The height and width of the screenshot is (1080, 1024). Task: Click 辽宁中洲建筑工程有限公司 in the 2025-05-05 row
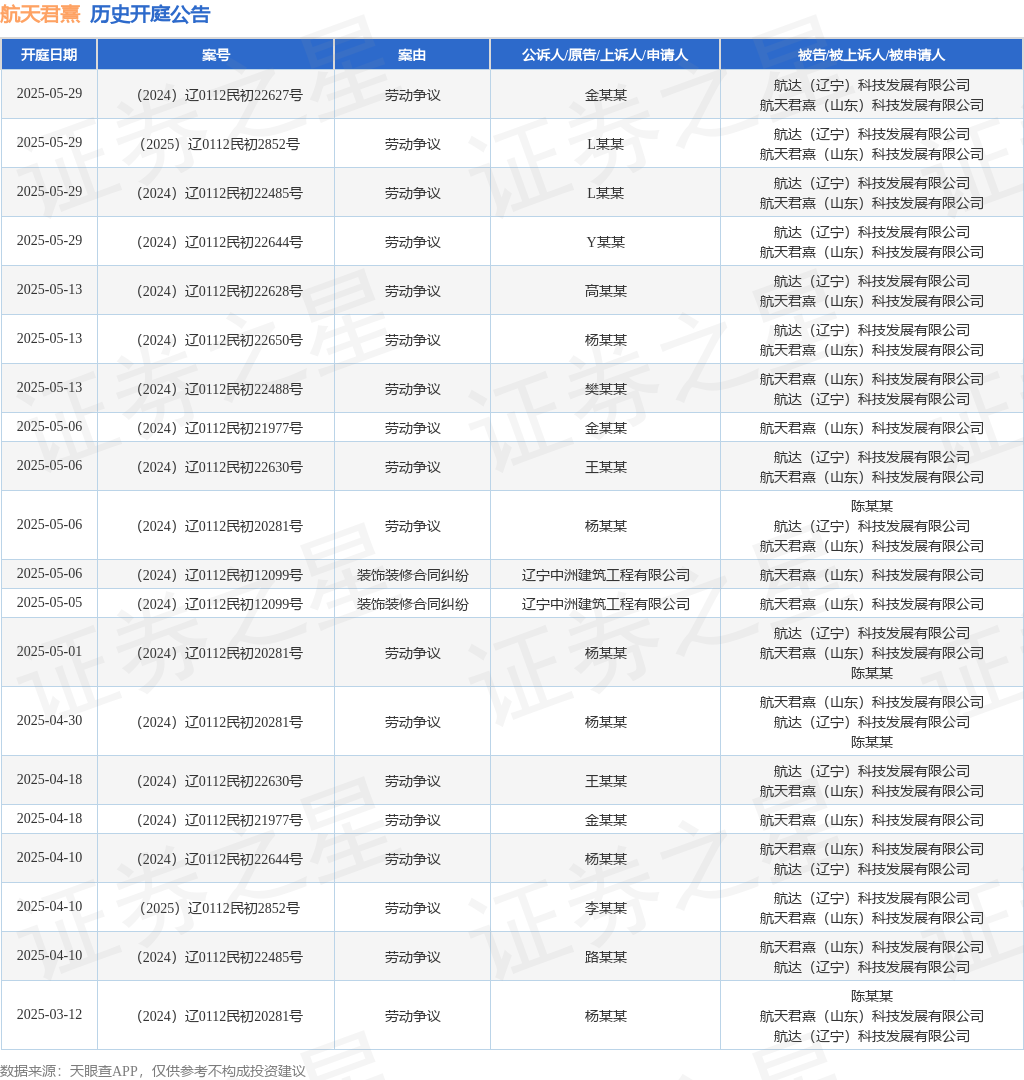tap(605, 604)
